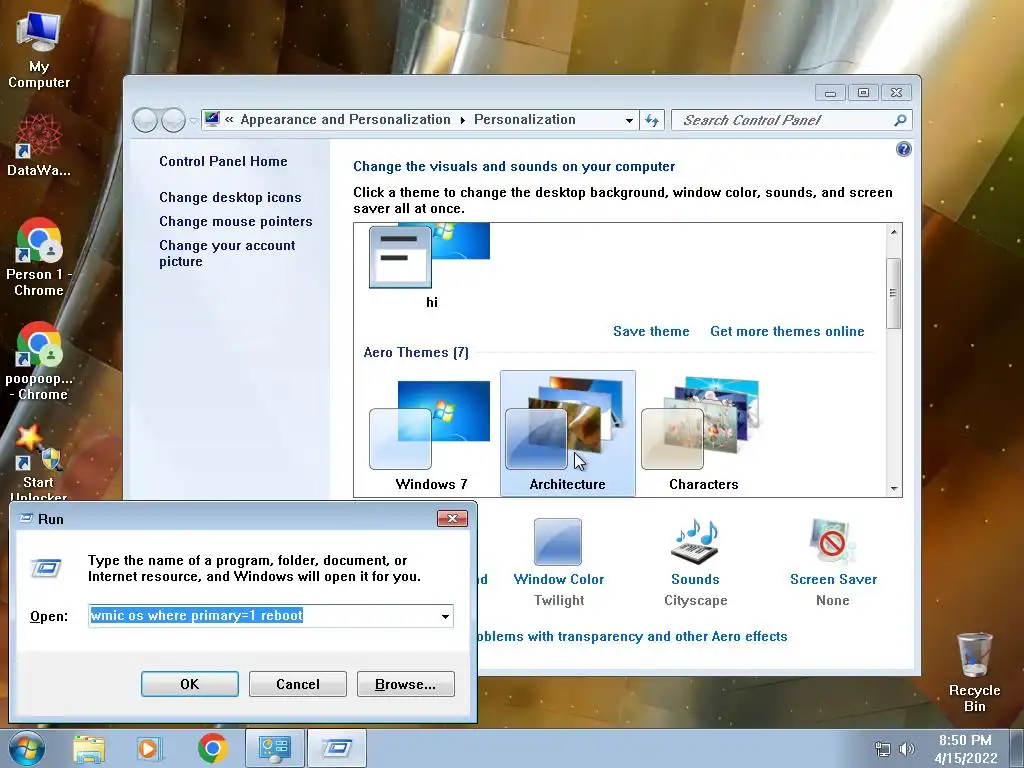
Task: Click Change your account picture link
Action: pos(227,253)
